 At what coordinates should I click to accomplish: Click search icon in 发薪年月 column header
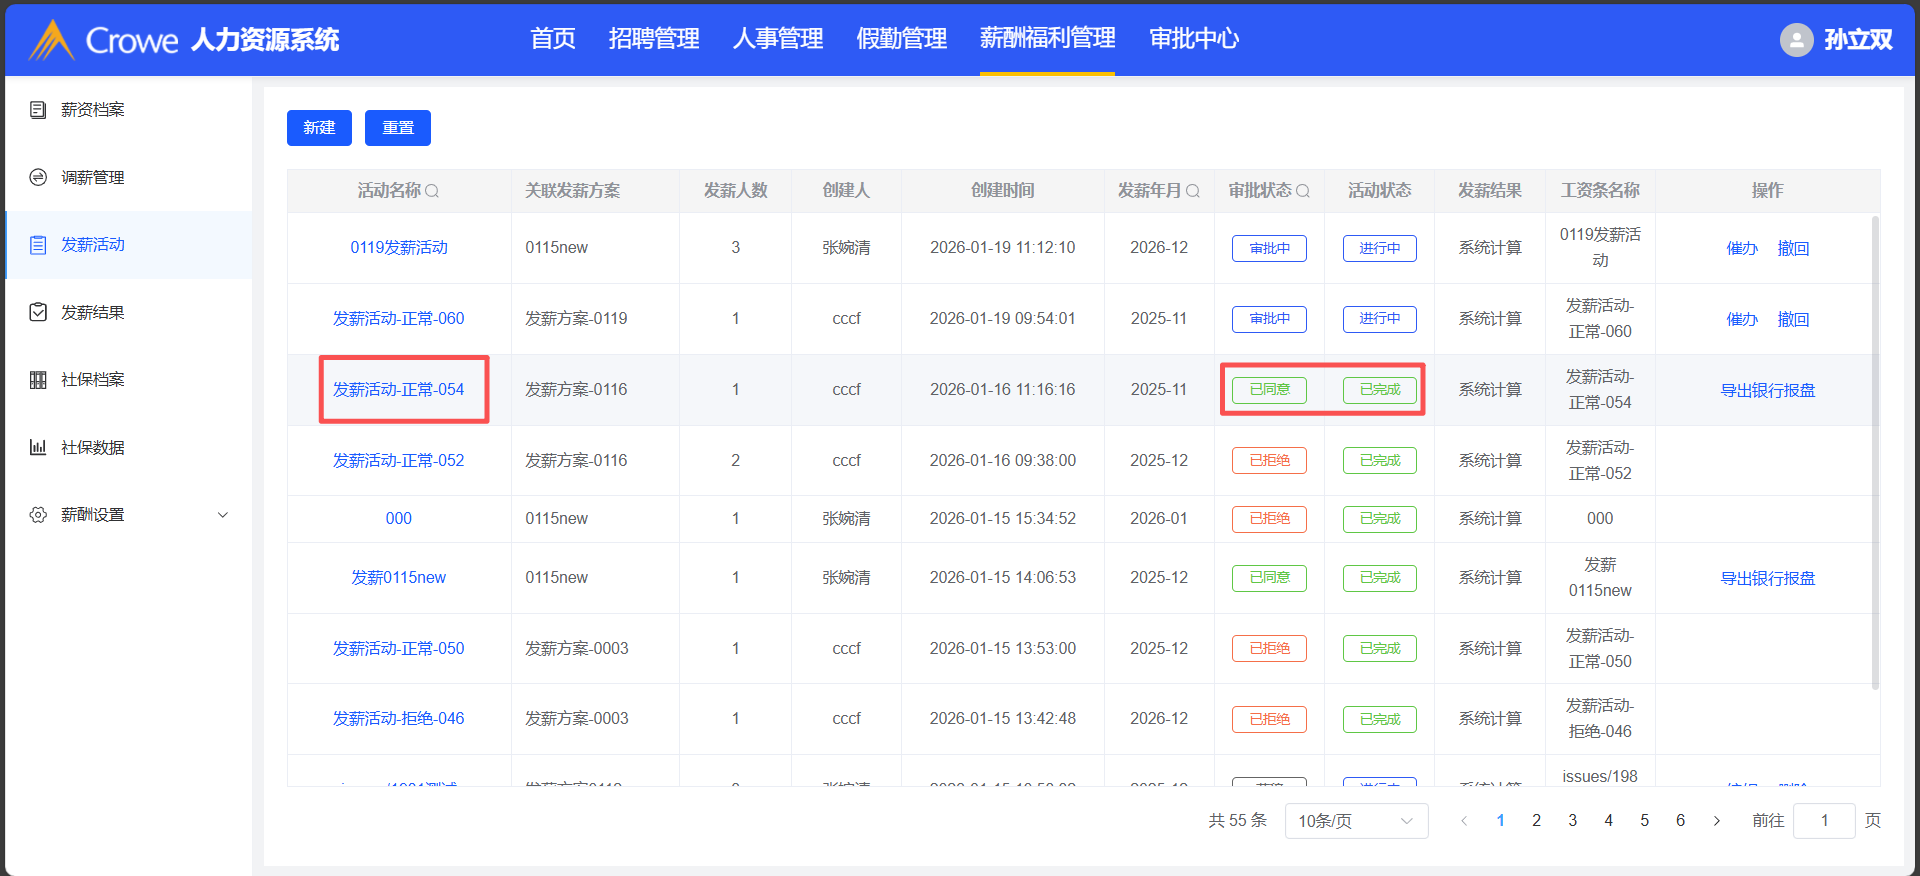[1193, 191]
